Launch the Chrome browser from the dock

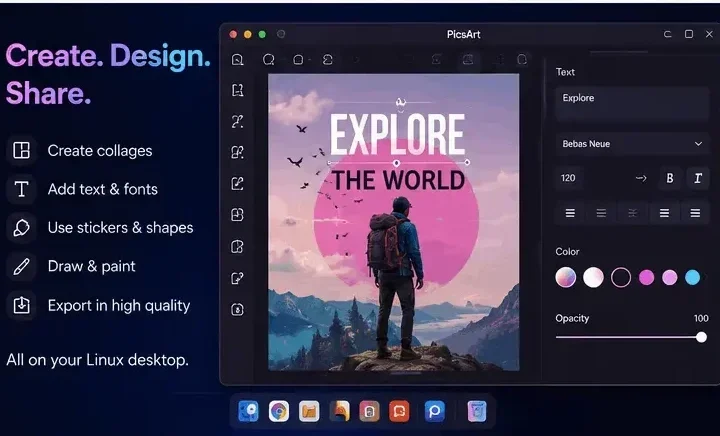pos(279,411)
